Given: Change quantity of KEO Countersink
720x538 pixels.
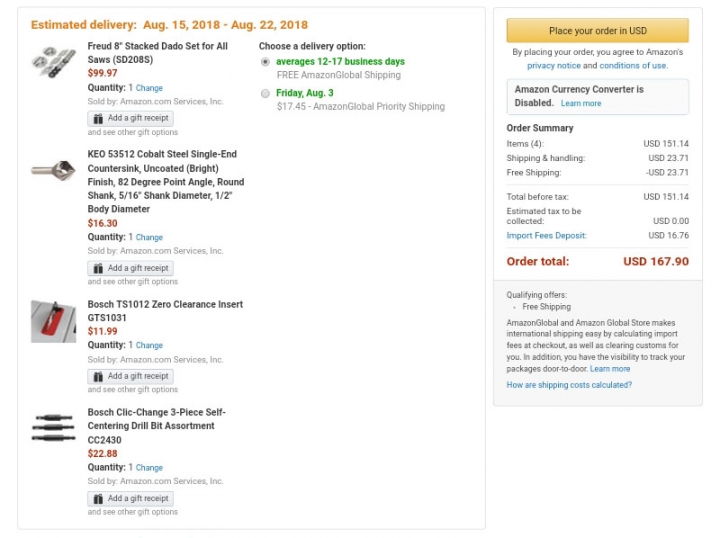Looking at the screenshot, I should click(x=149, y=238).
